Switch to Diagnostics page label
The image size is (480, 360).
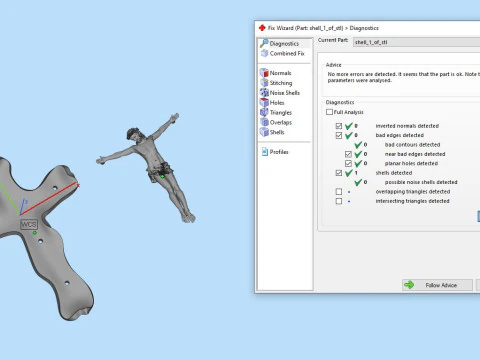pos(284,43)
